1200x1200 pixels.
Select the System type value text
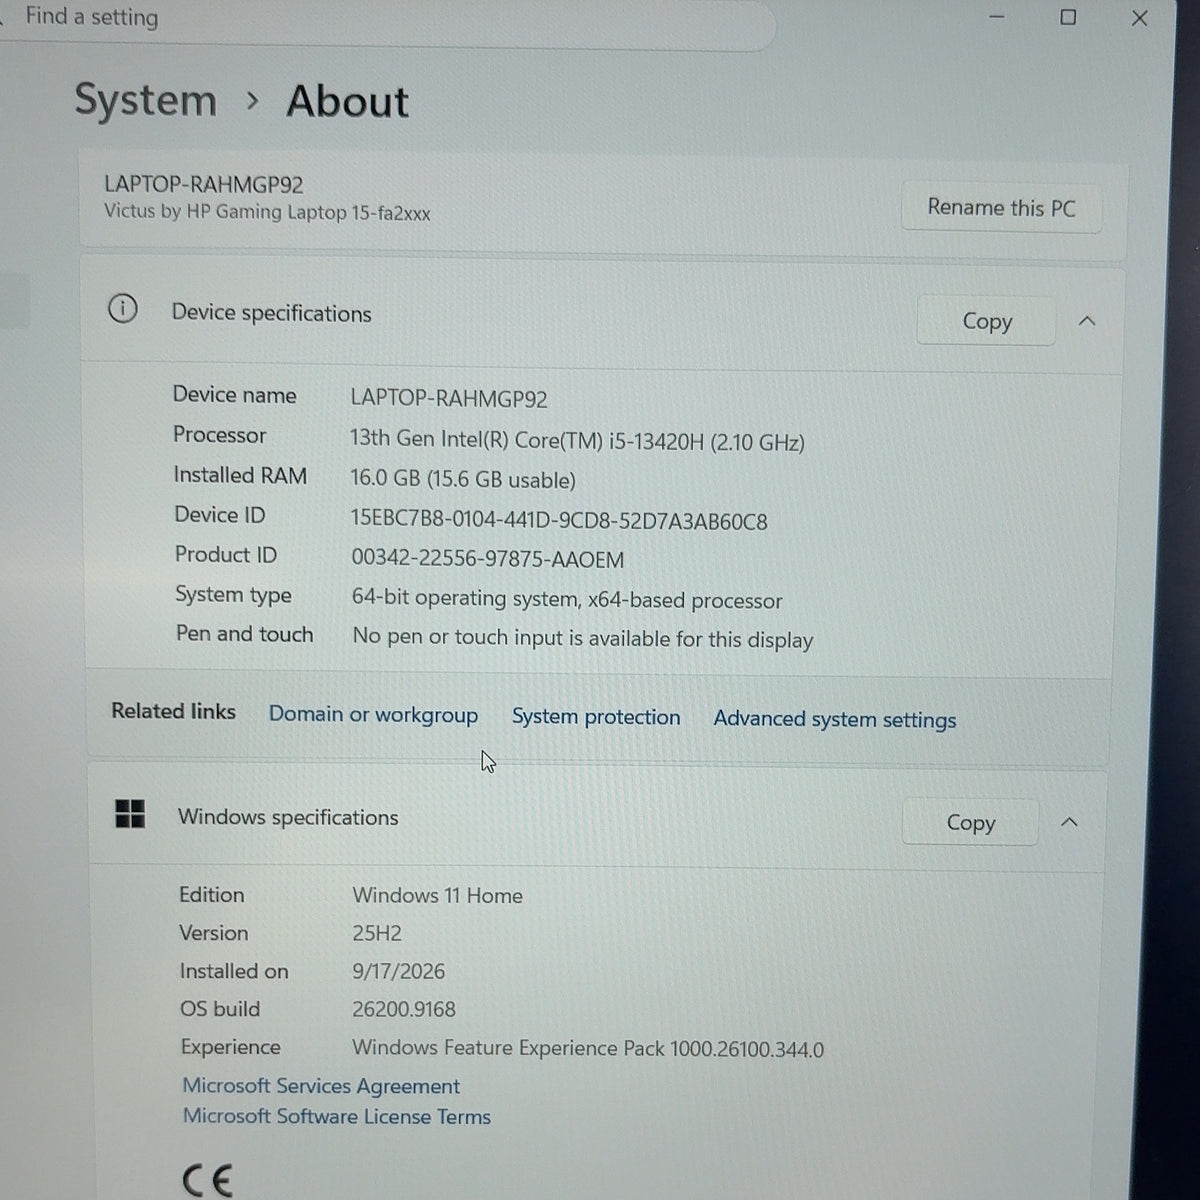(567, 600)
